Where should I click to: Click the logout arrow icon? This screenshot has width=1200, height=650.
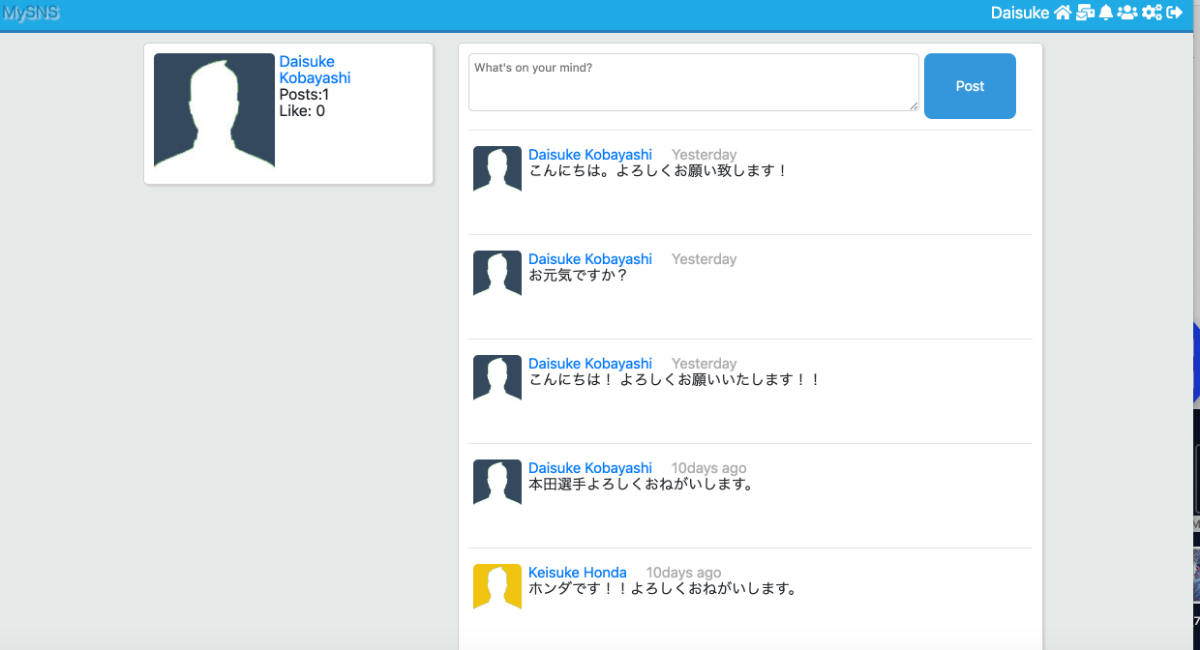point(1175,13)
